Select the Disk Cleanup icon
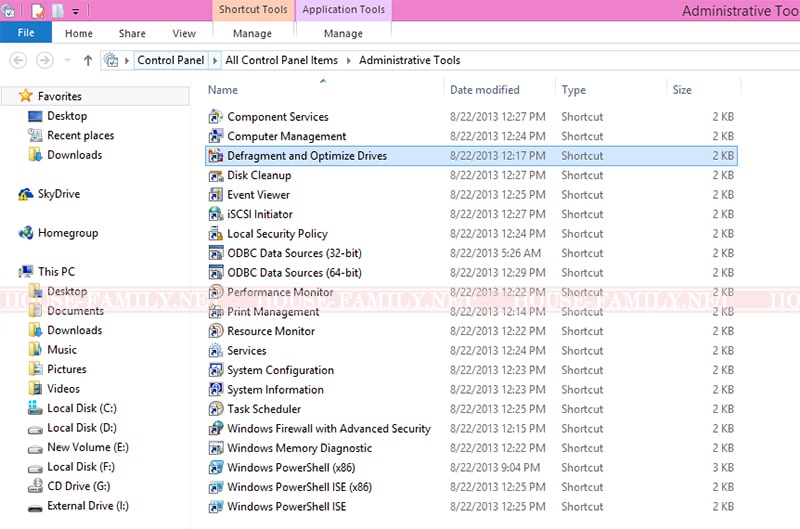Viewport: 800px width, 529px height. click(216, 175)
